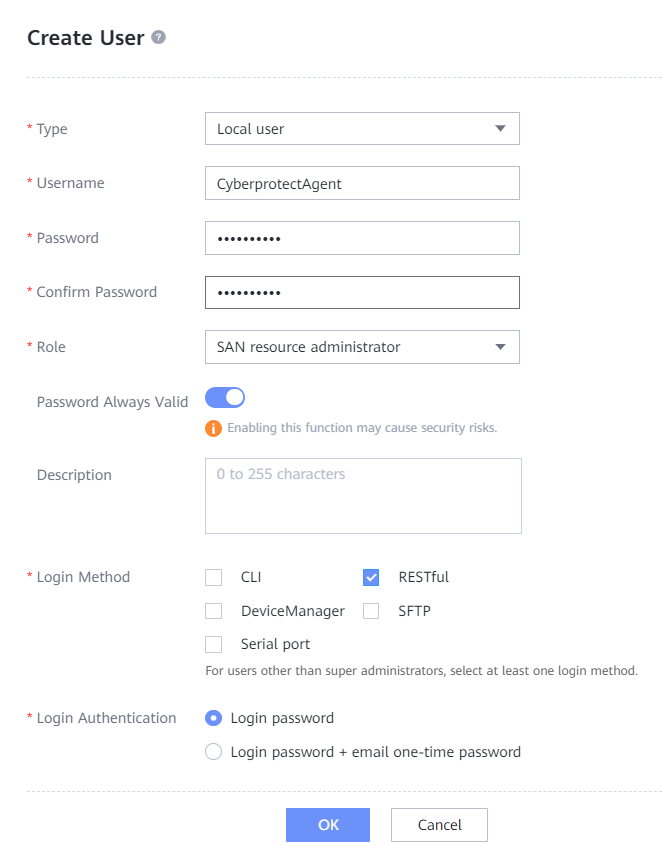The width and height of the screenshot is (662, 845).
Task: Open the Type dropdown showing Local user
Action: (361, 128)
